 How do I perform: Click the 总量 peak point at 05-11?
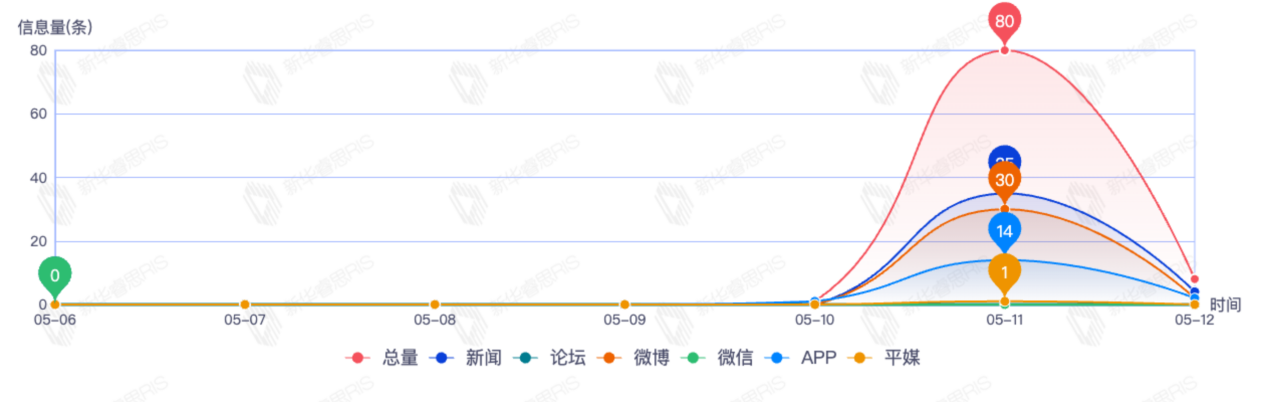pyautogui.click(x=1005, y=50)
